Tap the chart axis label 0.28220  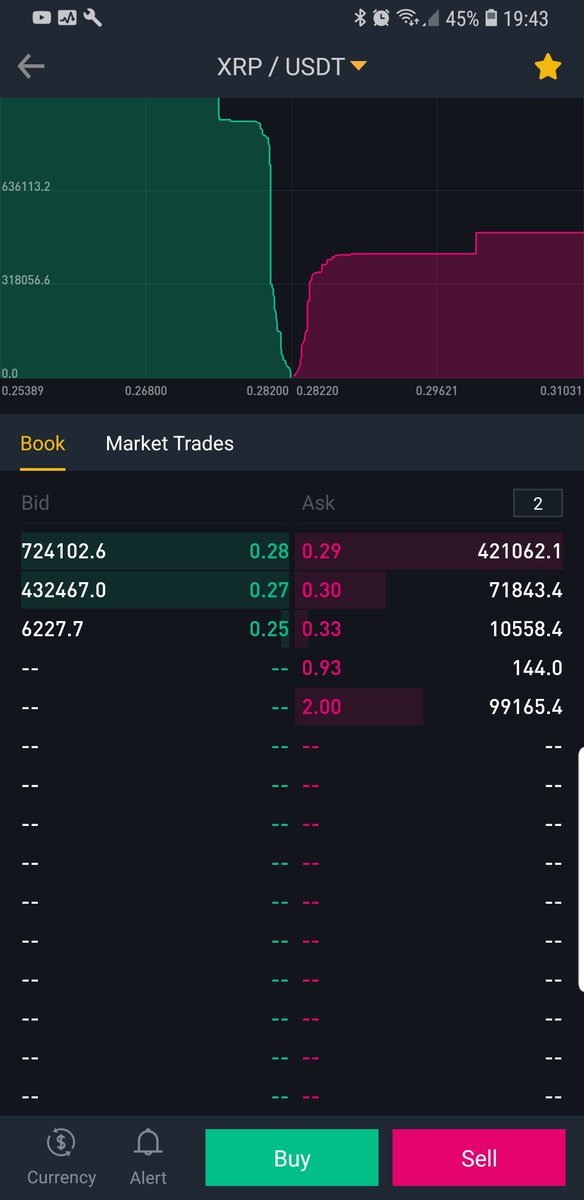[317, 391]
